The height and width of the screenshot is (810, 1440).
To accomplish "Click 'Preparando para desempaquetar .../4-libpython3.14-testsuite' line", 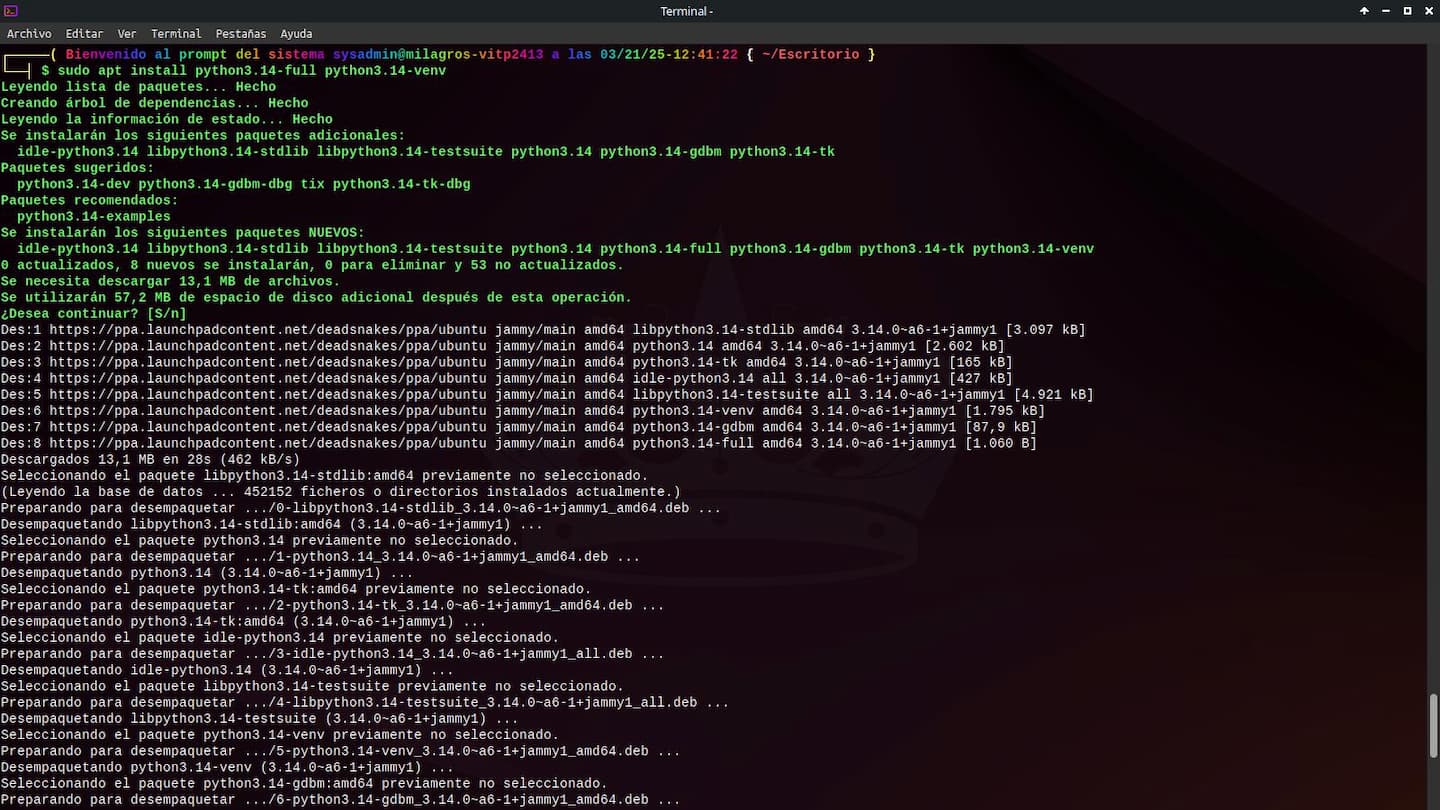I will click(x=365, y=702).
